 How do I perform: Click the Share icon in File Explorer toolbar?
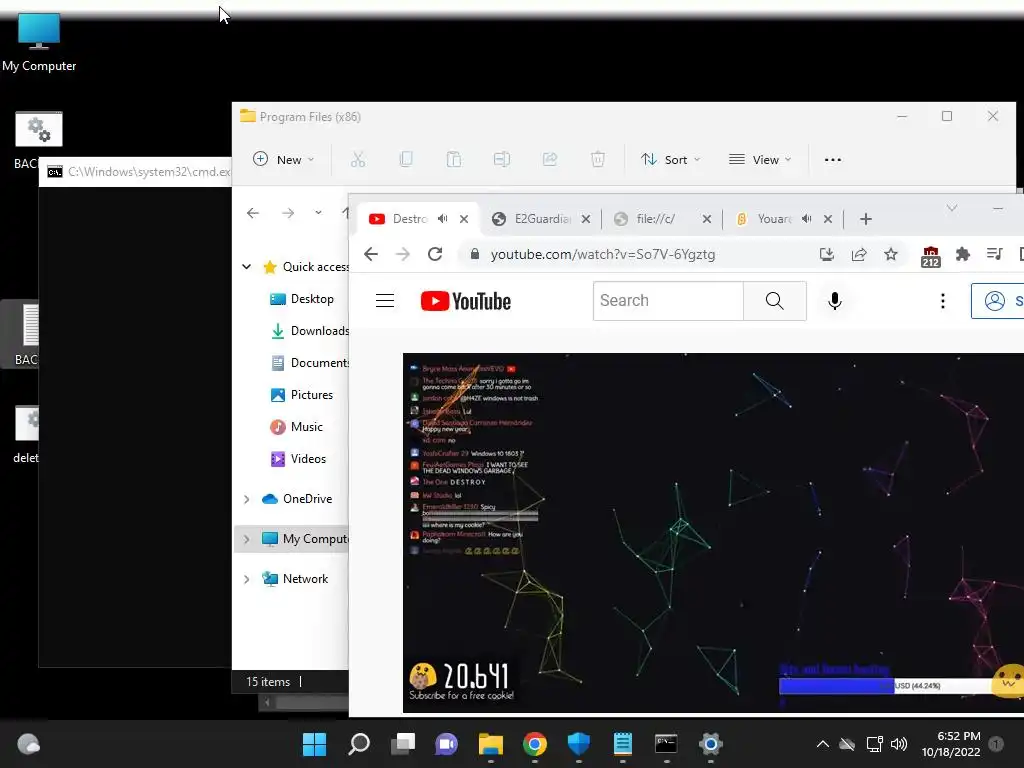(x=550, y=159)
